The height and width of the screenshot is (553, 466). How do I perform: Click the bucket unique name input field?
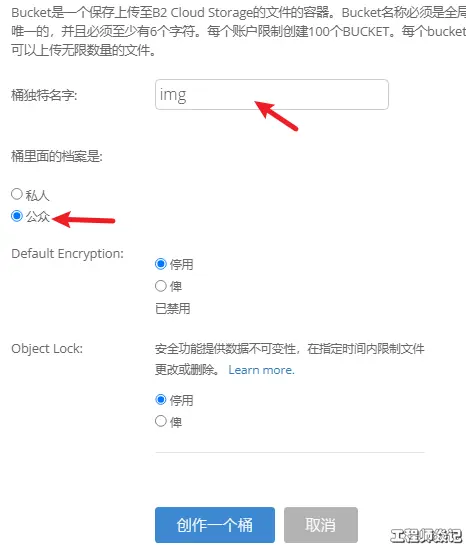[272, 95]
